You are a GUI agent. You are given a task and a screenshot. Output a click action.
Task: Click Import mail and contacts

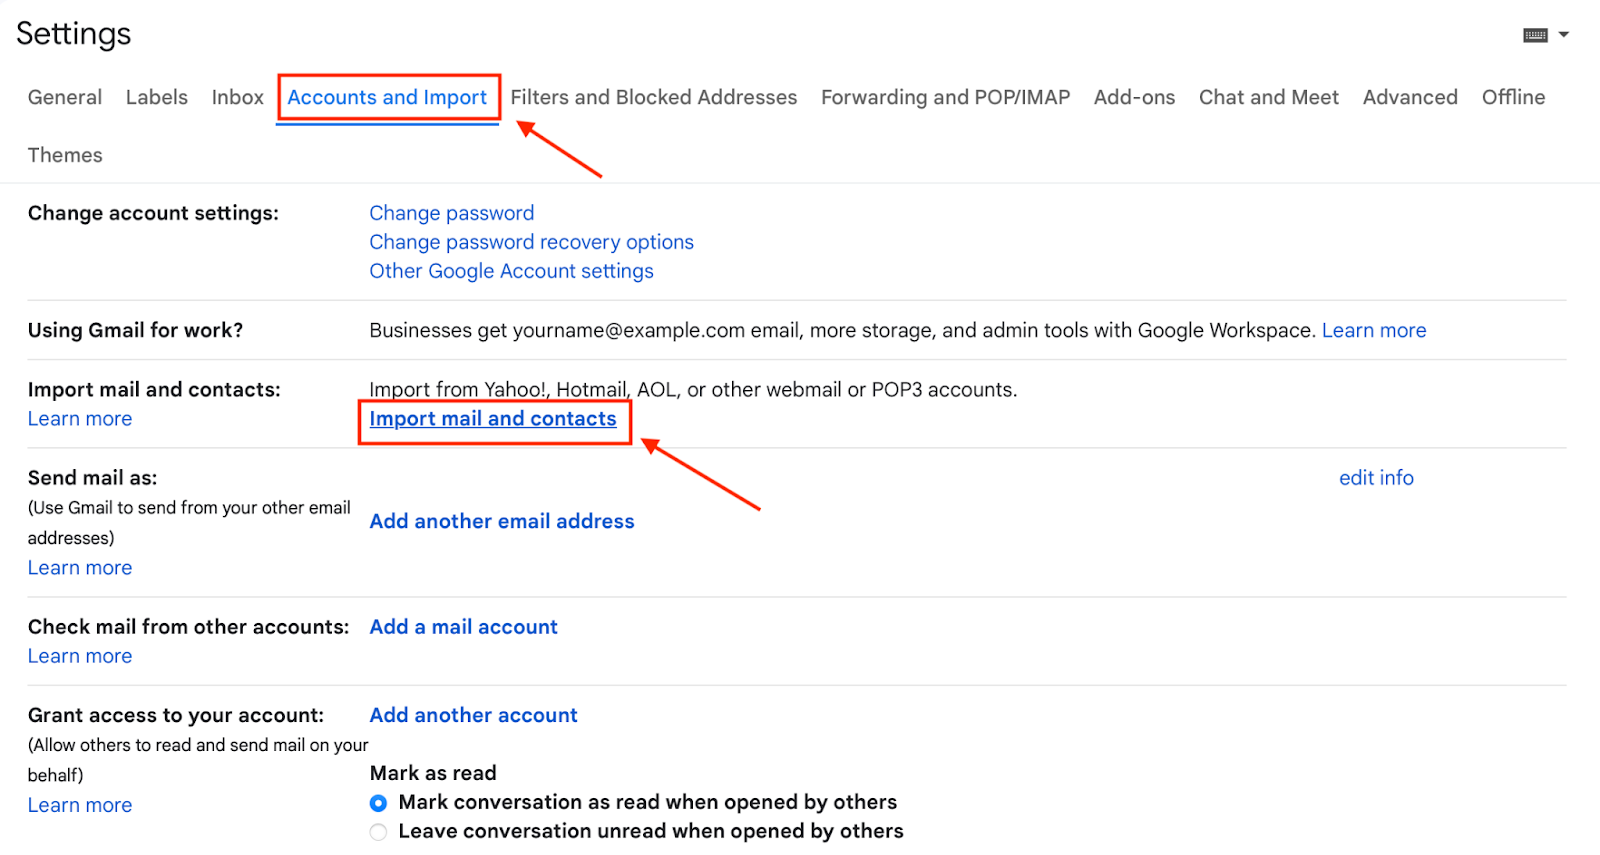[493, 418]
